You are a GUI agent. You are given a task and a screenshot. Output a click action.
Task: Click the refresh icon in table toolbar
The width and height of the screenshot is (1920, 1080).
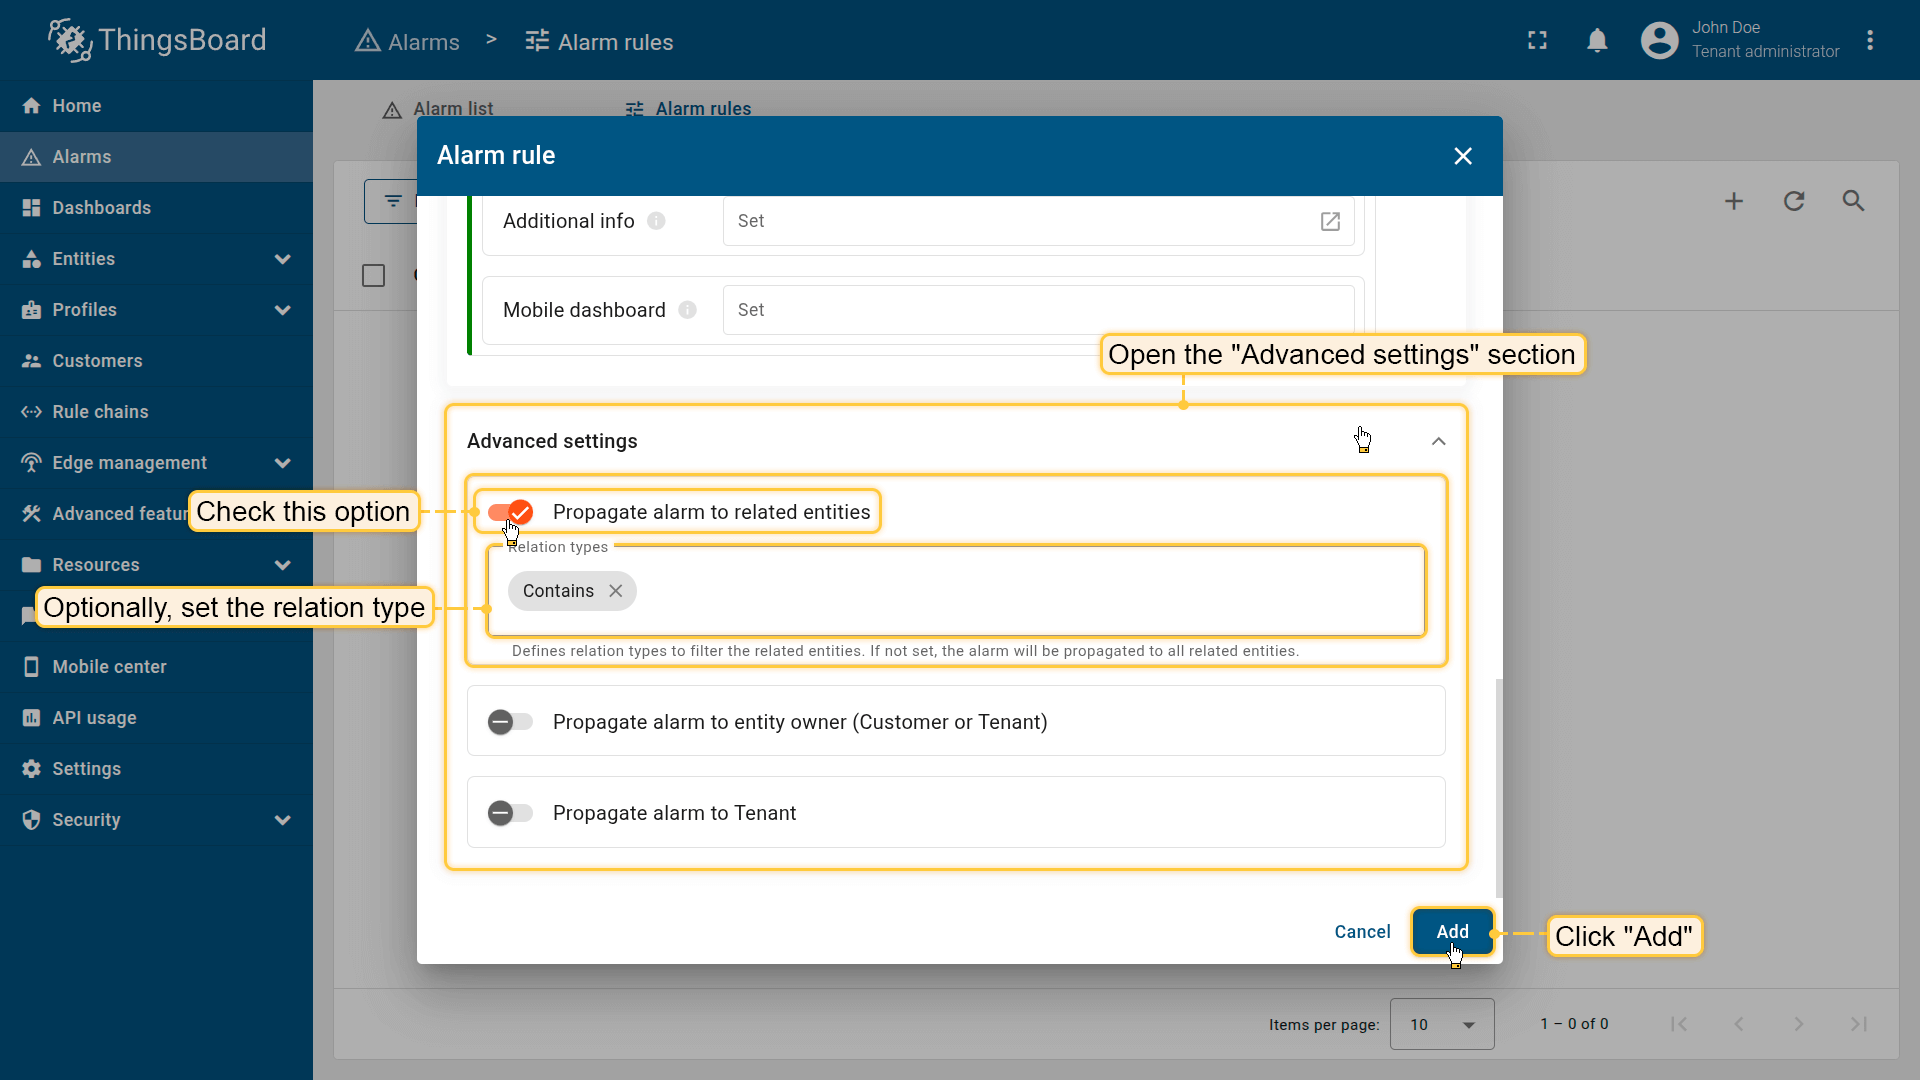[x=1794, y=201]
